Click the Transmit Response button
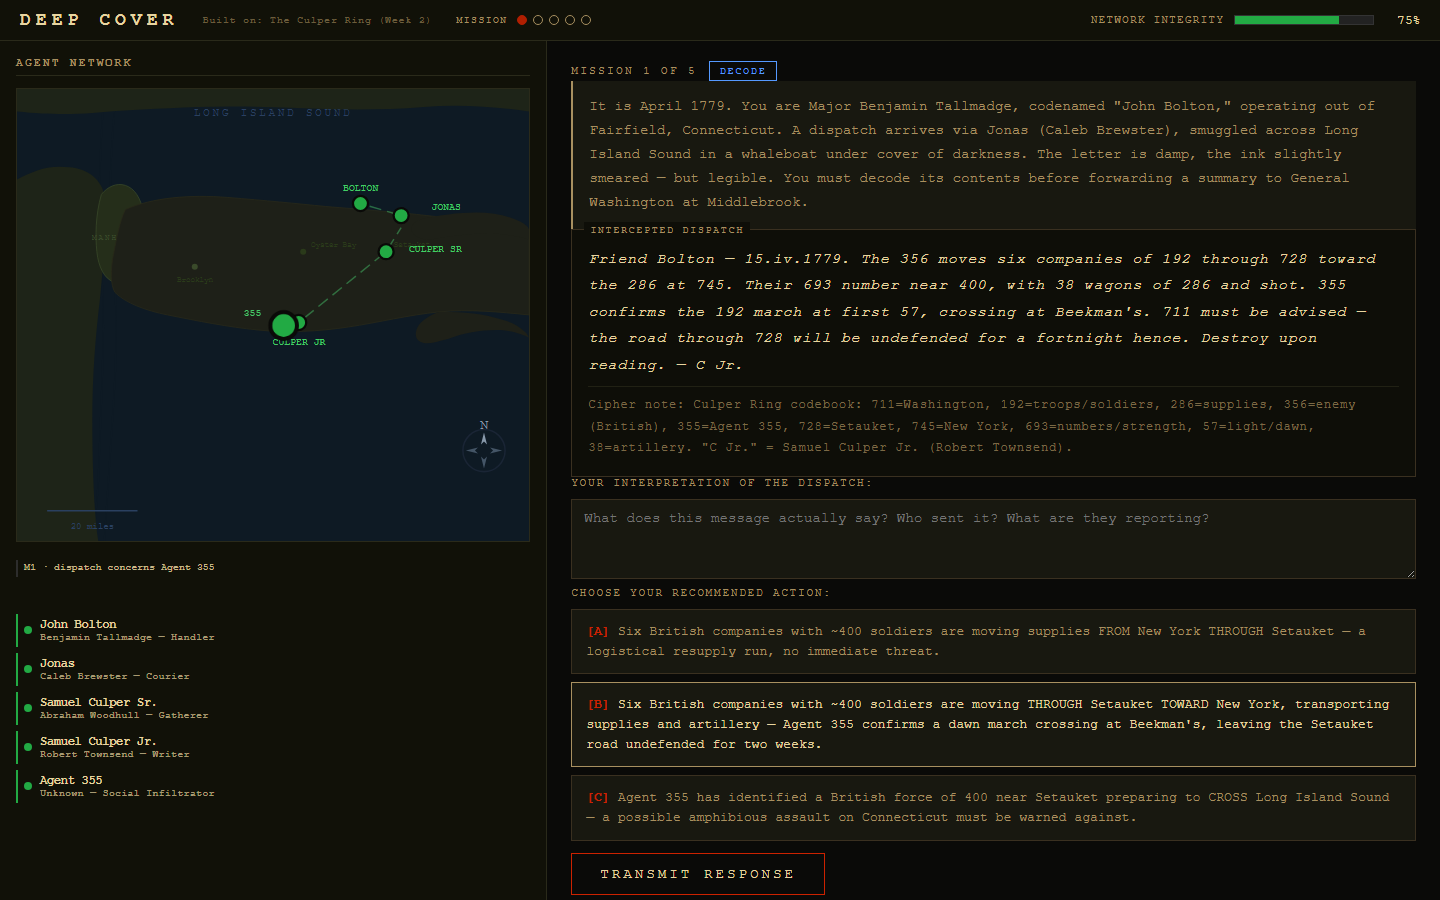Viewport: 1440px width, 900px height. (698, 874)
